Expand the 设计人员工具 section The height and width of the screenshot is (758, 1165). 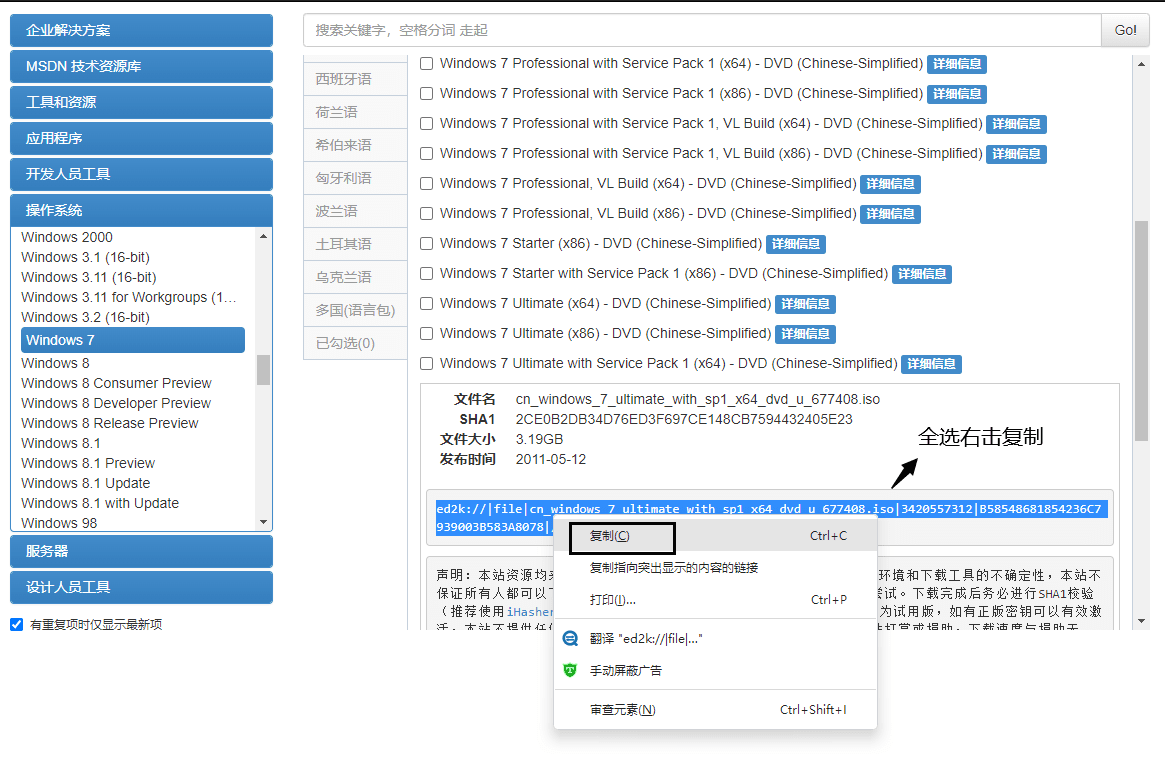pyautogui.click(x=141, y=587)
